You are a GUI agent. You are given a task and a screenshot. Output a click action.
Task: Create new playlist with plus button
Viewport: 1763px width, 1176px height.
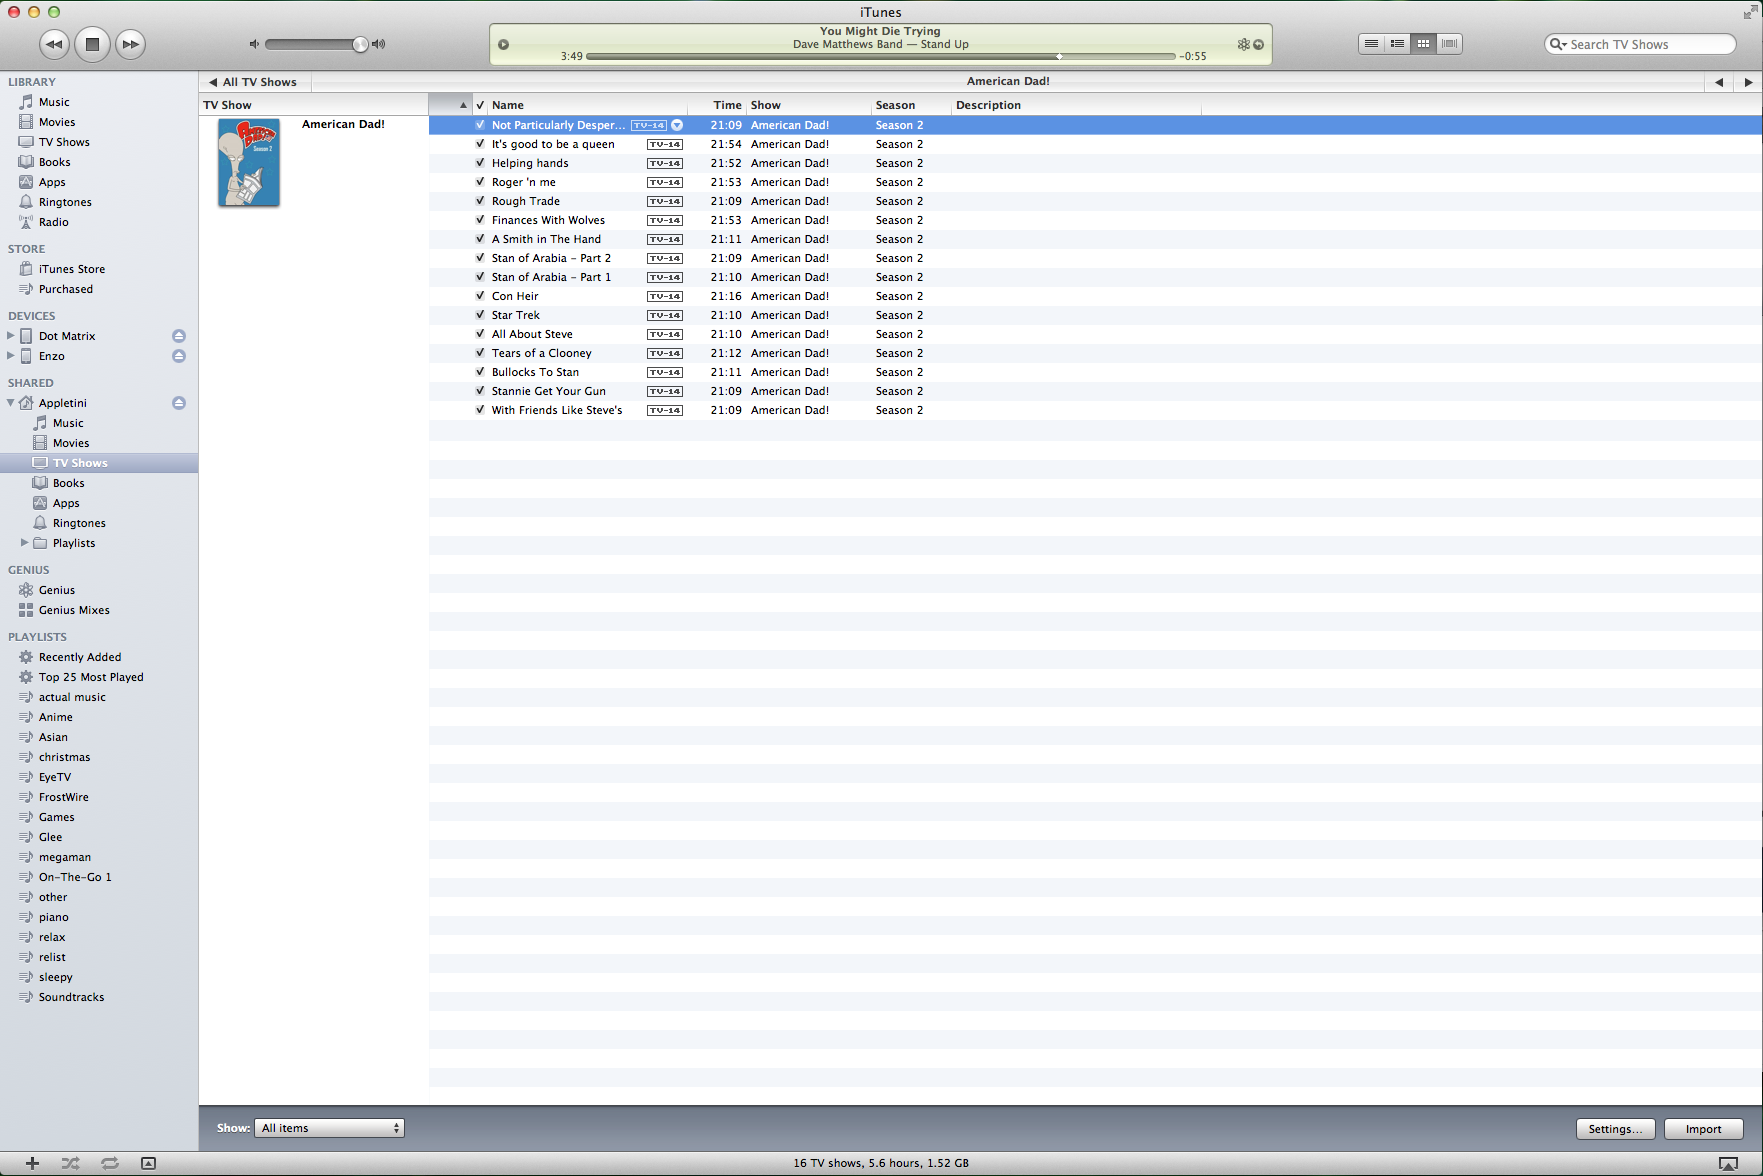(x=33, y=1163)
